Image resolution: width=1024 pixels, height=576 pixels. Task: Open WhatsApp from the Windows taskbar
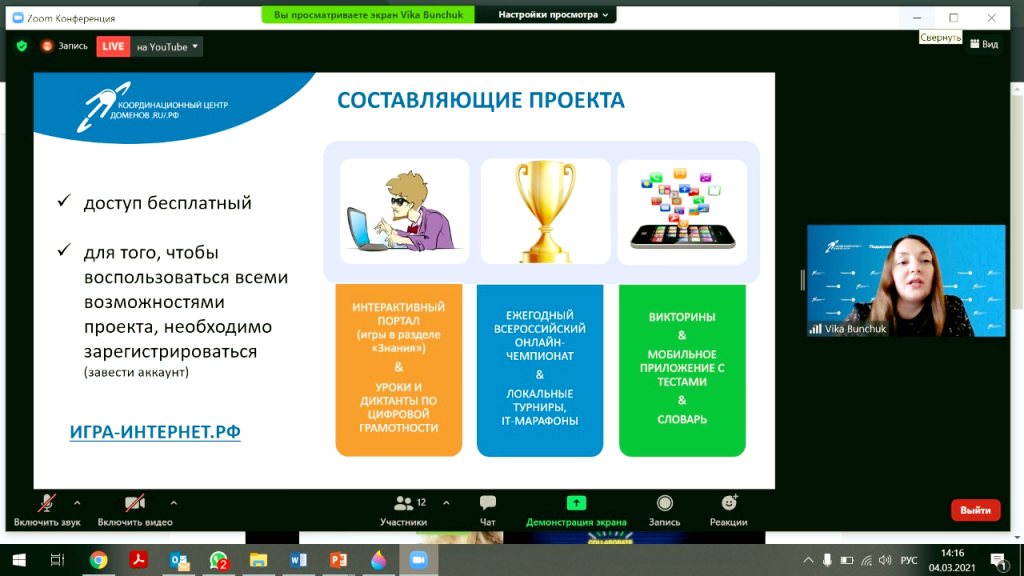[x=218, y=560]
